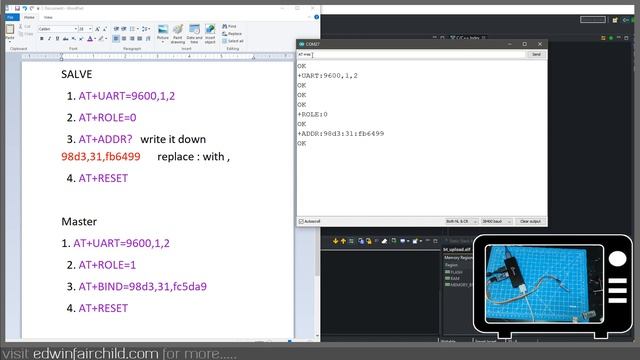Insert Date and time
The image size is (640, 360).
pyautogui.click(x=194, y=33)
